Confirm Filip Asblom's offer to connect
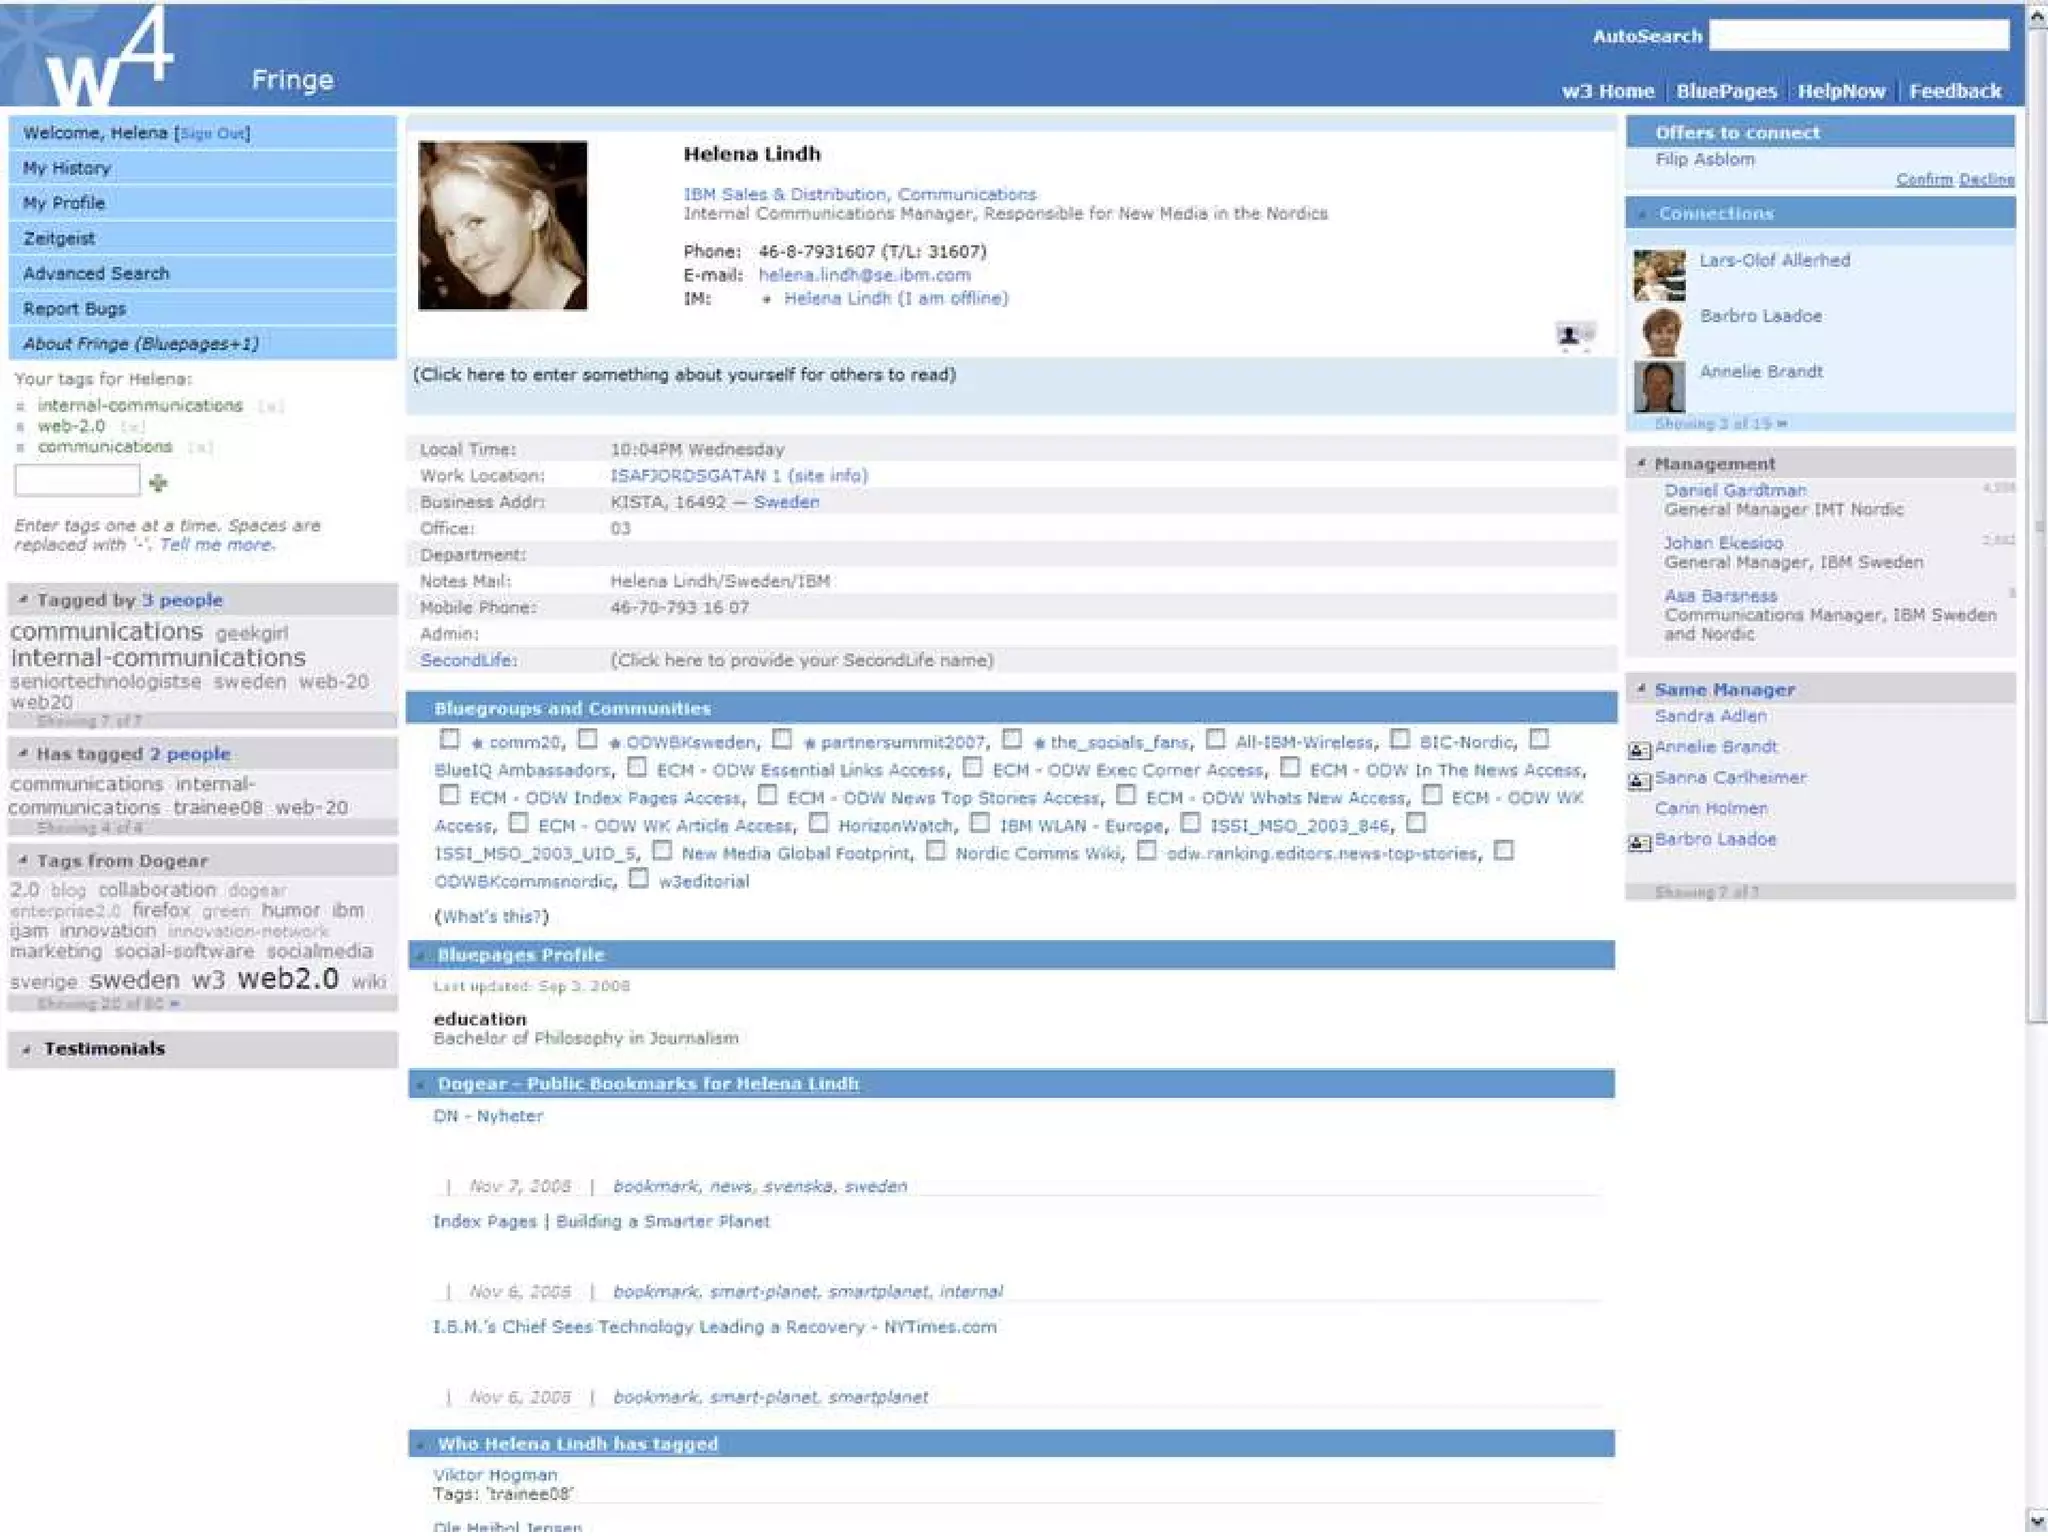 point(1924,179)
